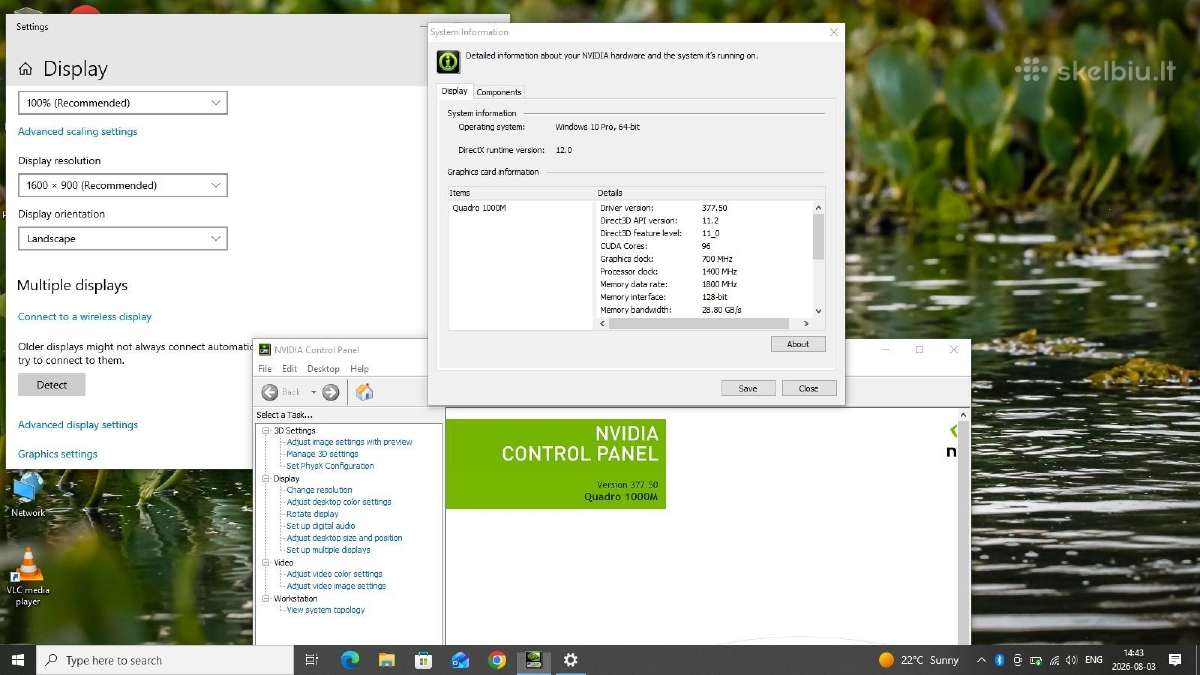Click the Settings home icon beside Display
Screen dimensions: 1200x675
[x=25, y=69]
